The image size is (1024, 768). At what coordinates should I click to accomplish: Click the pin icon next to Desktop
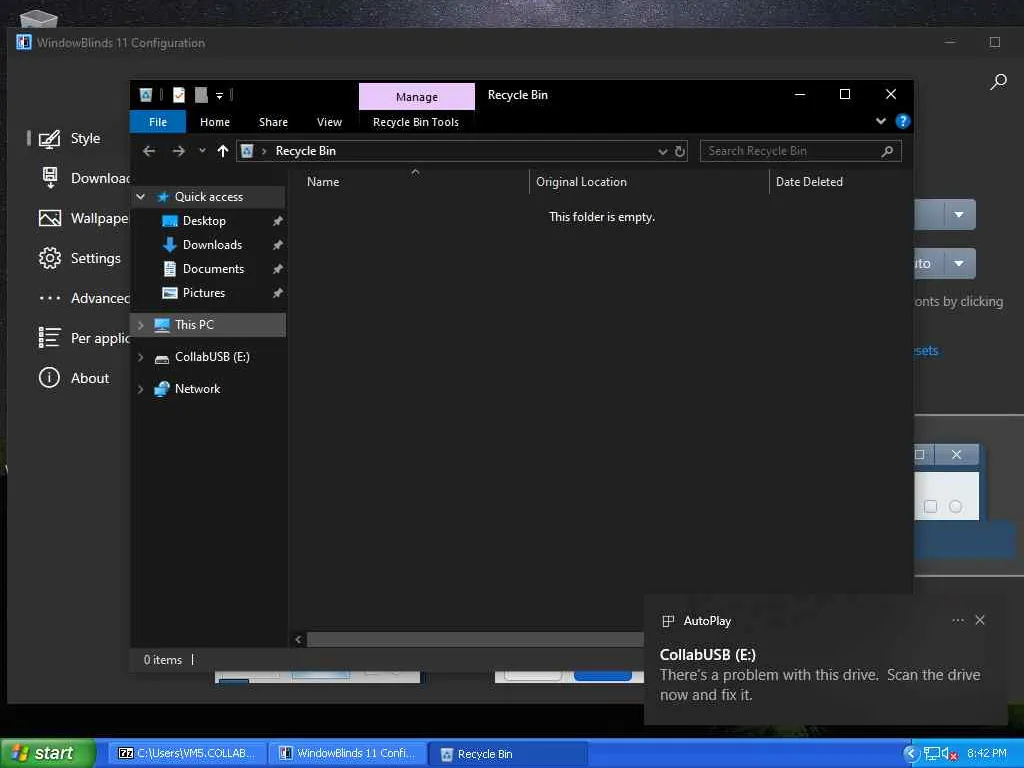[x=277, y=221]
